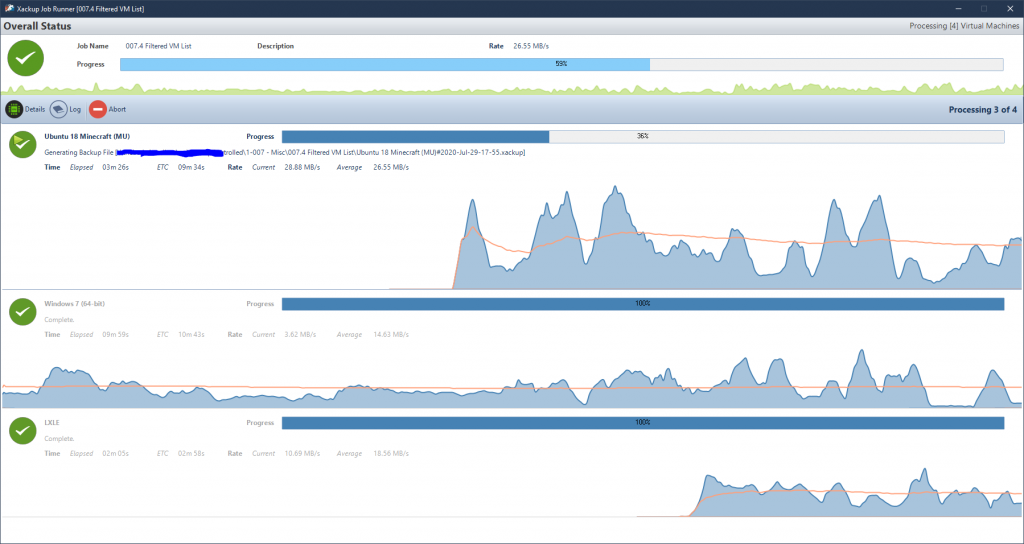Click Windows 7 average rate '14.63 MB/s'

[391, 334]
